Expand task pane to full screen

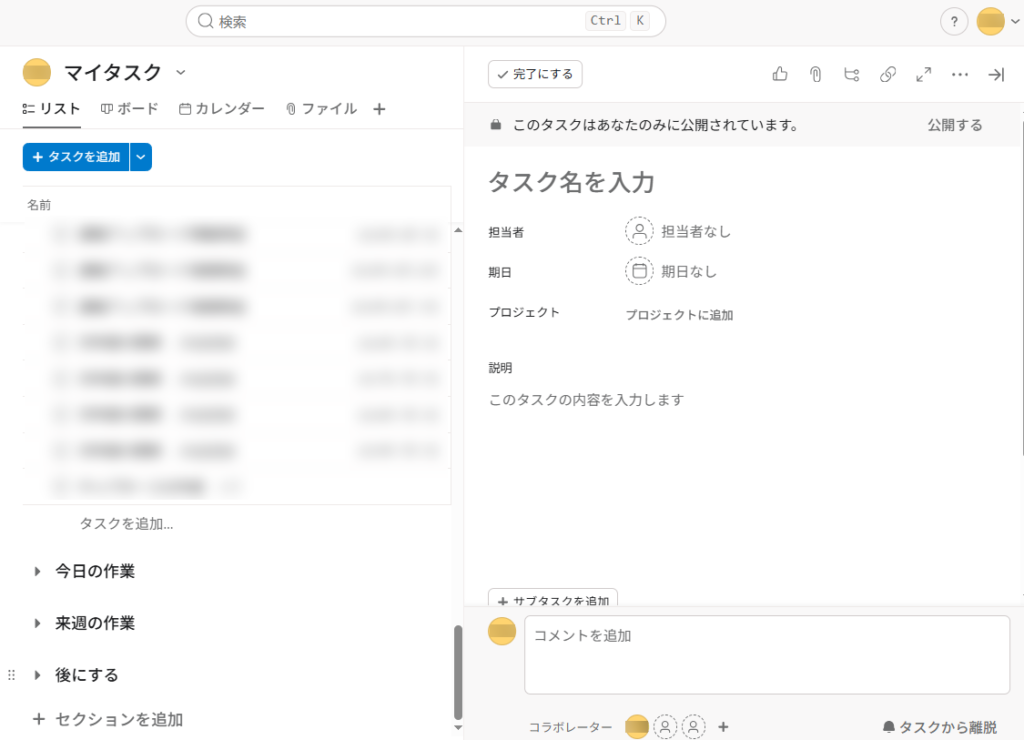coord(924,74)
